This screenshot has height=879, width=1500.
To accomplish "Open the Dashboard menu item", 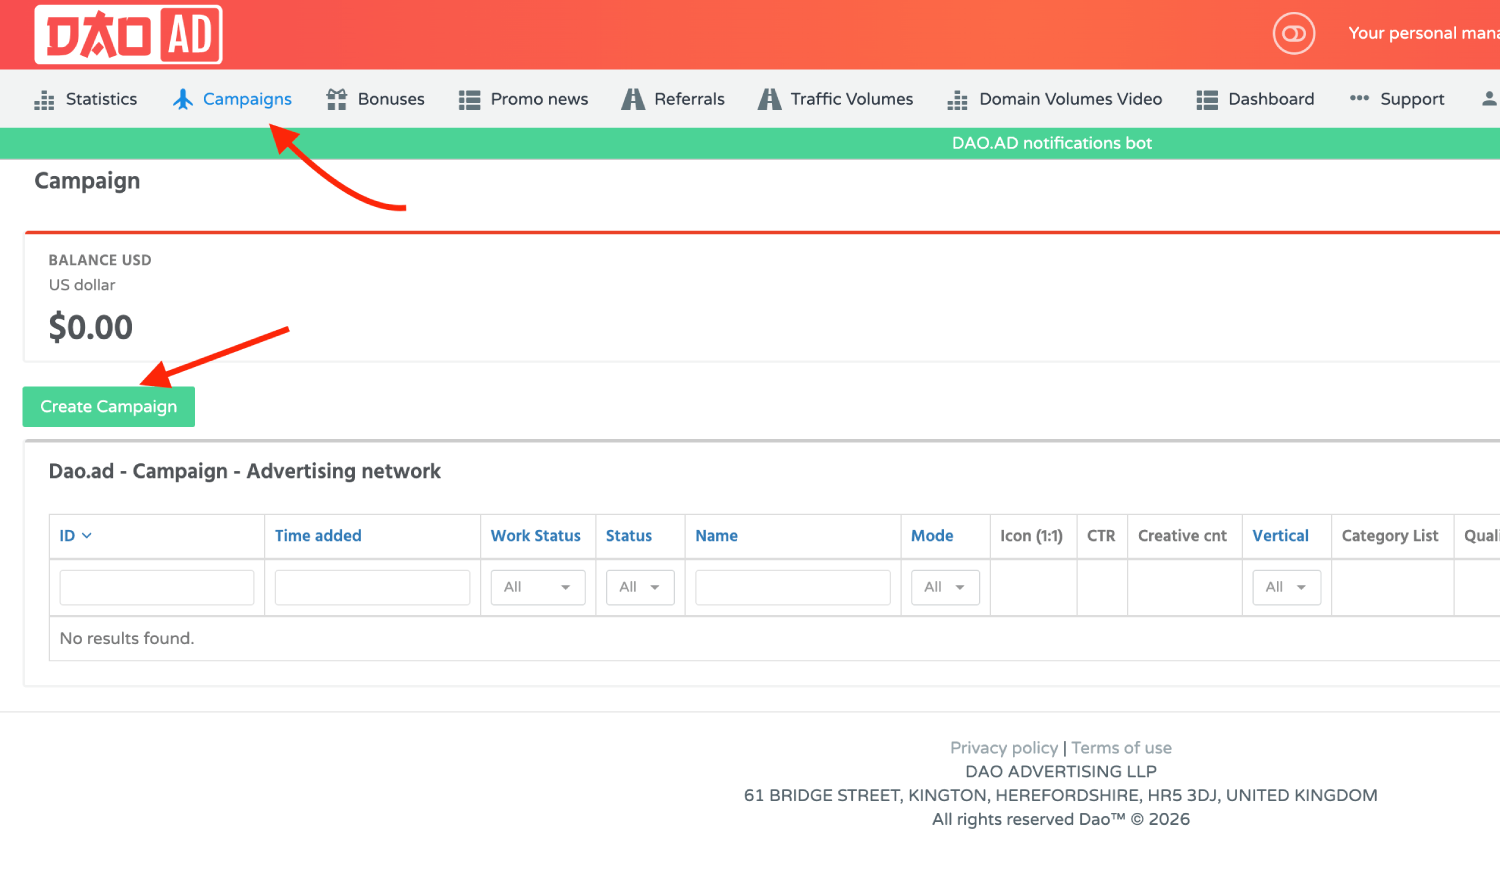I will (x=1271, y=99).
